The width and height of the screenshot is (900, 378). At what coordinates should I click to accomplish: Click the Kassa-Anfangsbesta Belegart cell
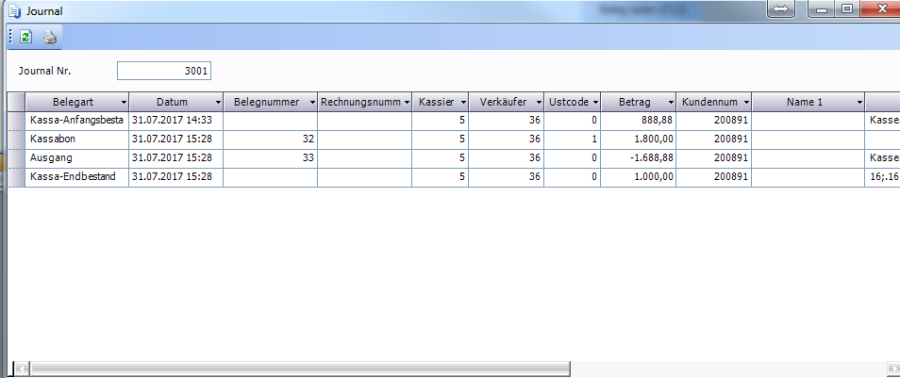tap(77, 120)
